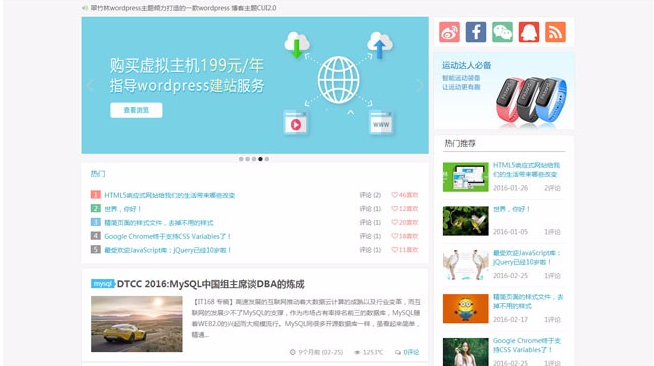Like the post with 11 likes
The image size is (654, 366).
(405, 250)
